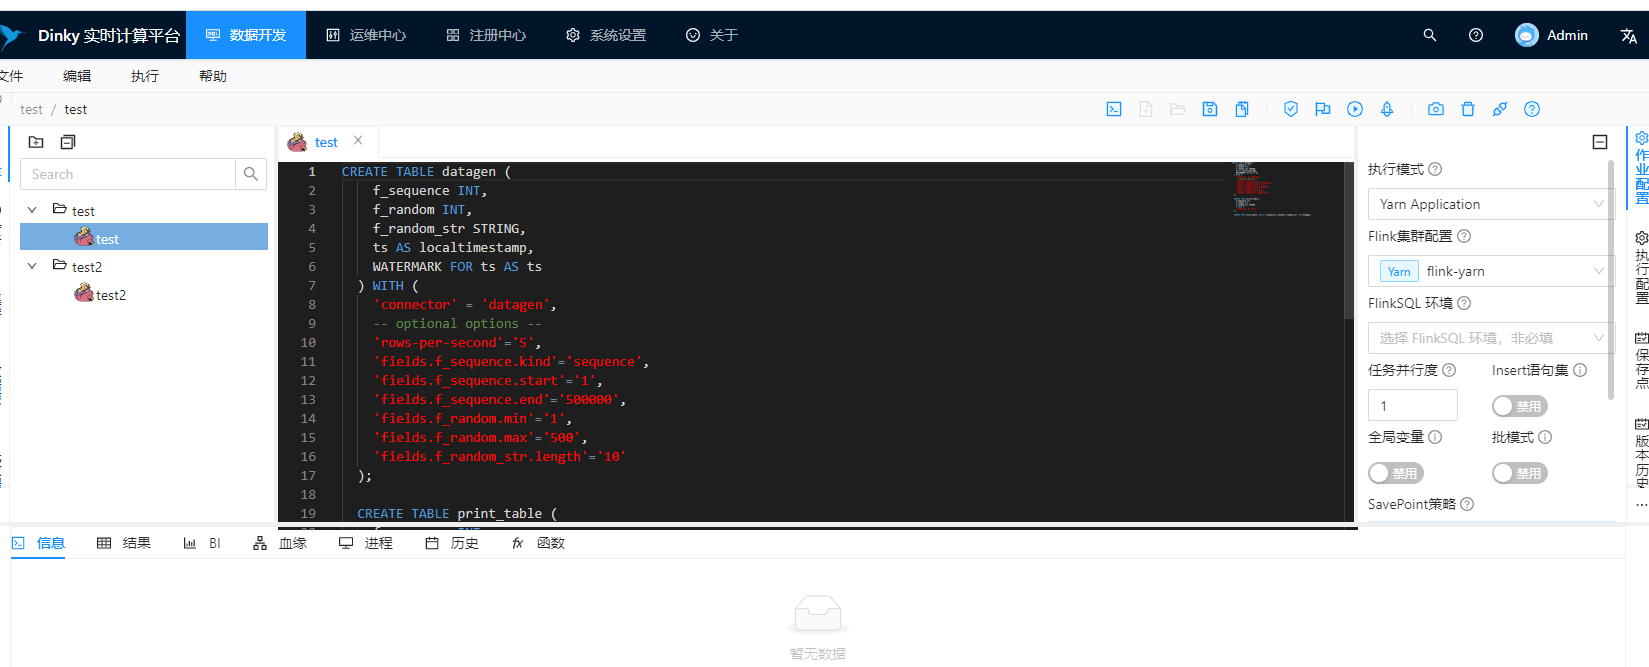Click the help icon next to 执行模式

(x=1435, y=169)
